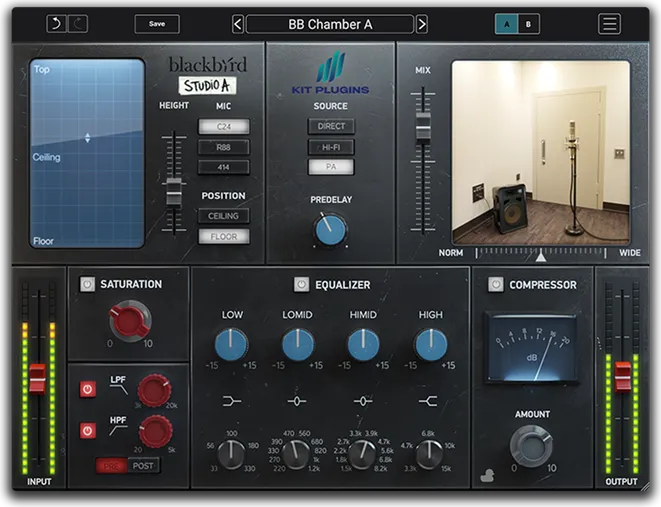
Task: Save the current preset
Action: tap(157, 24)
